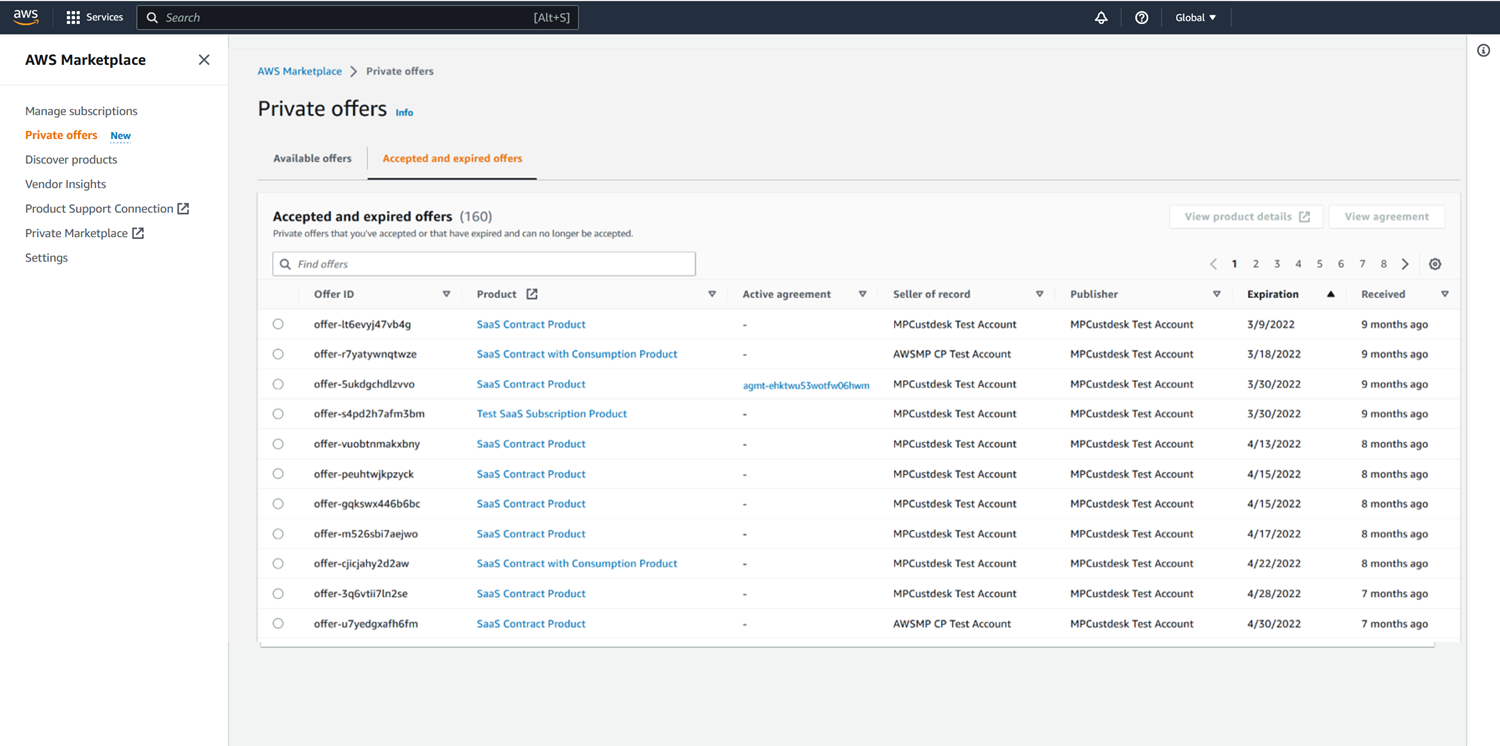1500x746 pixels.
Task: Click the top AWS Search bar
Action: [x=358, y=18]
